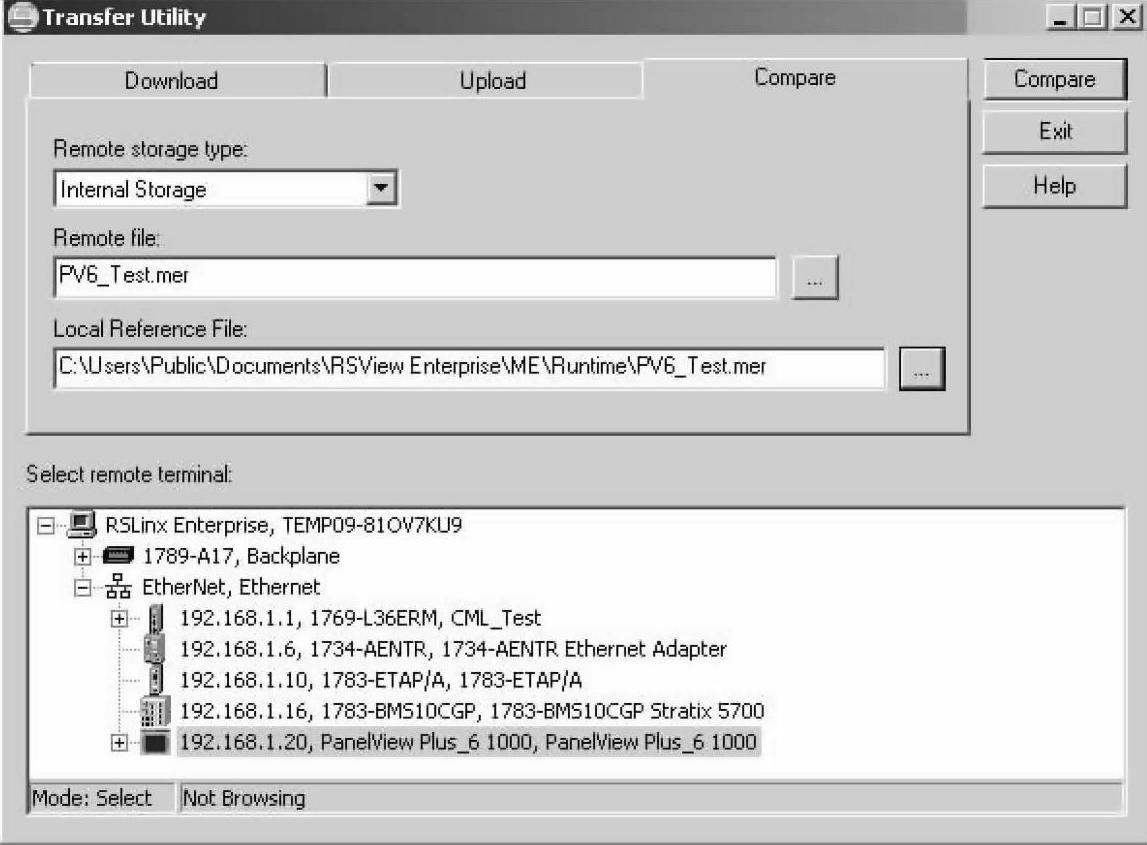
Task: Select 192.168.1.16 1783-BMS10CGP Stratix 5700
Action: [x=472, y=711]
